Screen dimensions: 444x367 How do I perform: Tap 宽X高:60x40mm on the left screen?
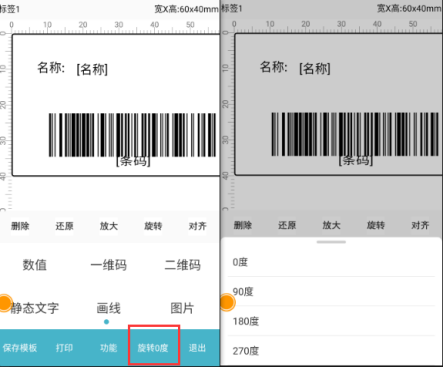[187, 9]
